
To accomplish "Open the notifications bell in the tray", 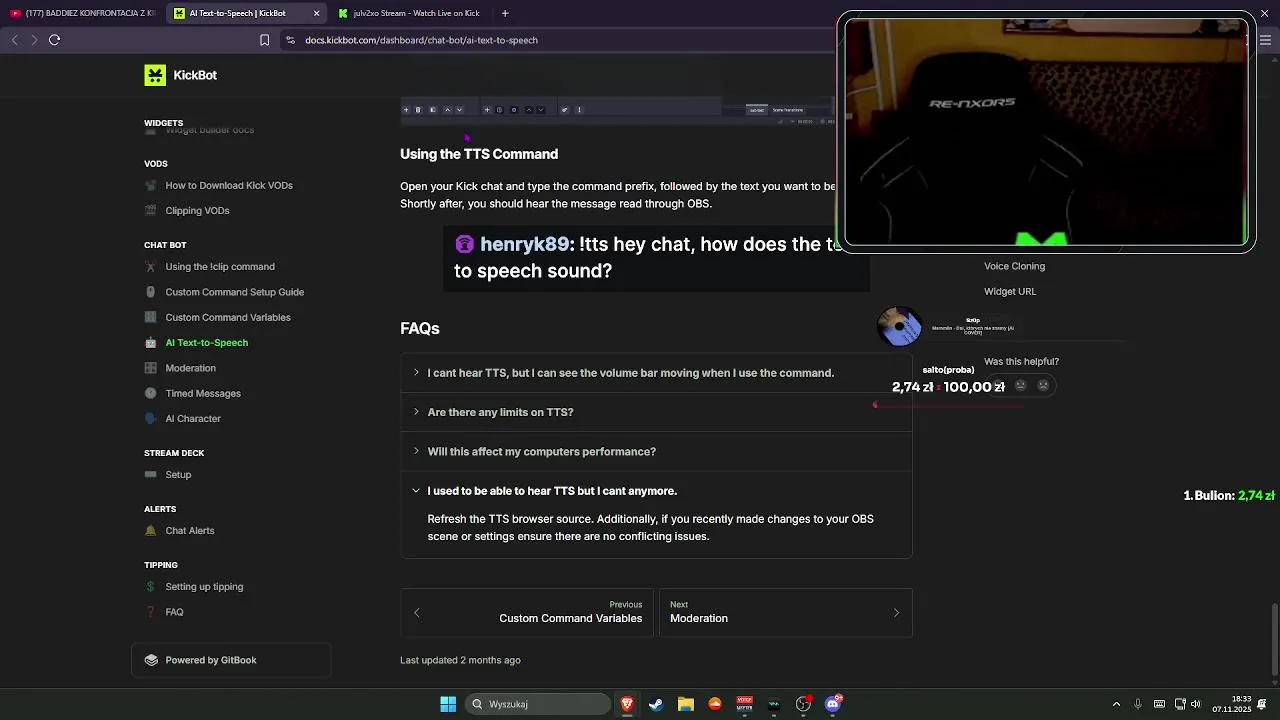I will (x=1263, y=704).
